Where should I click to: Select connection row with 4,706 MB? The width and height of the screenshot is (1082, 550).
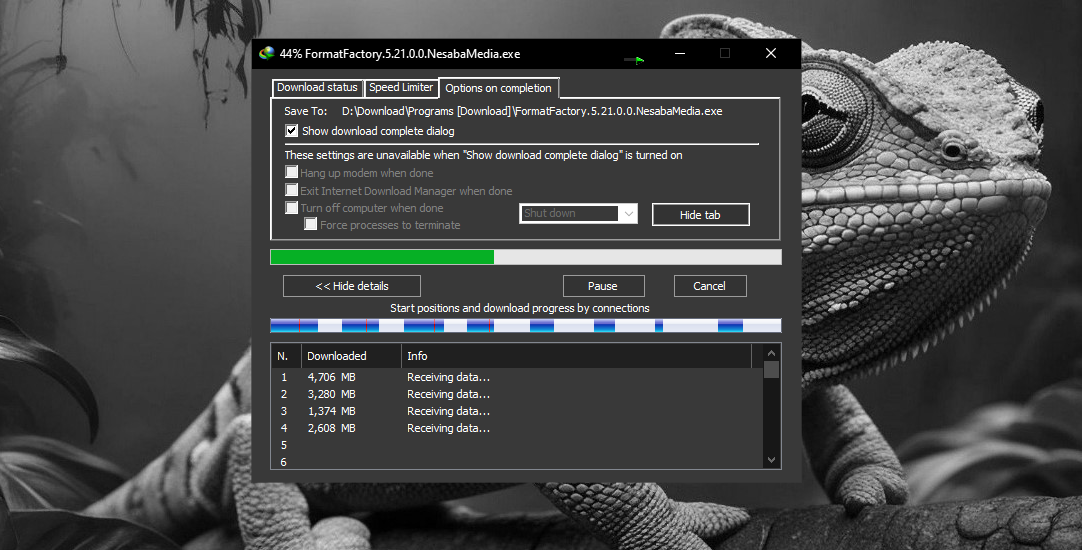[518, 377]
